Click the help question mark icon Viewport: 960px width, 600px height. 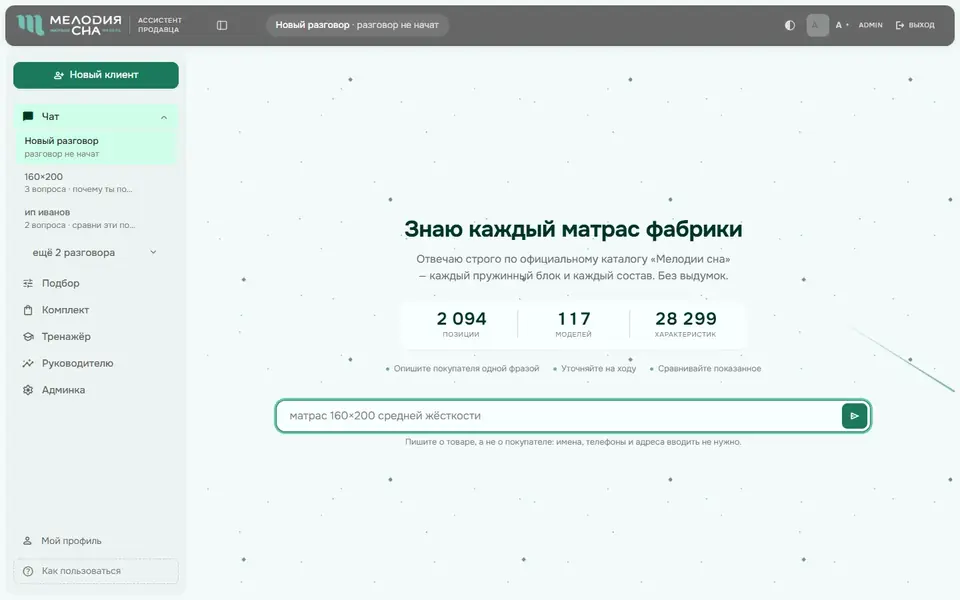click(28, 571)
